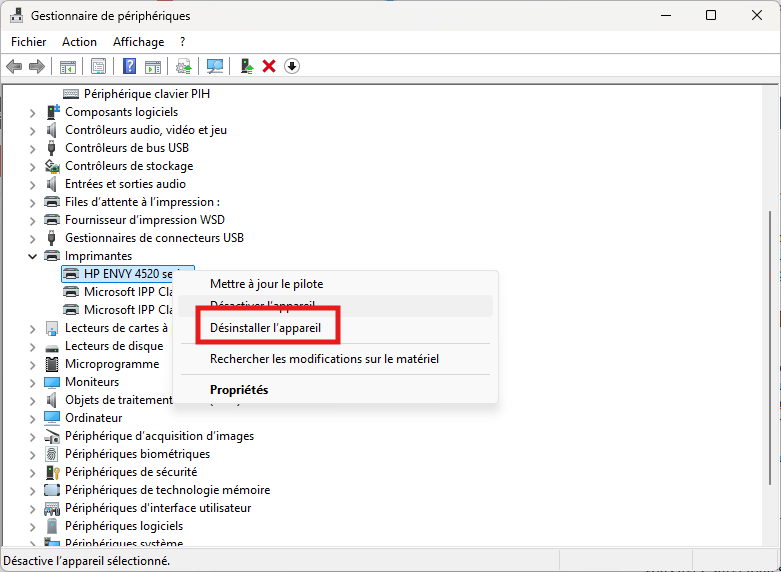Image resolution: width=781 pixels, height=572 pixels.
Task: Click the HP ENVY 4520 printer icon
Action: pyautogui.click(x=71, y=274)
